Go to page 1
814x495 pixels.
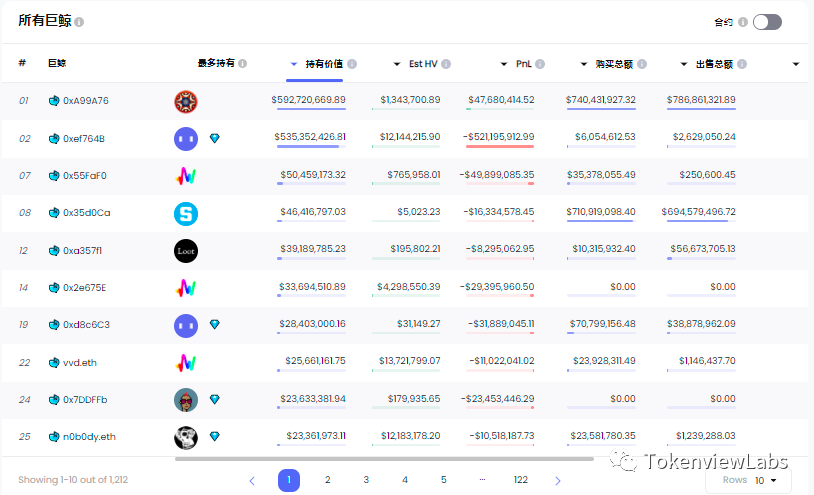click(x=289, y=480)
